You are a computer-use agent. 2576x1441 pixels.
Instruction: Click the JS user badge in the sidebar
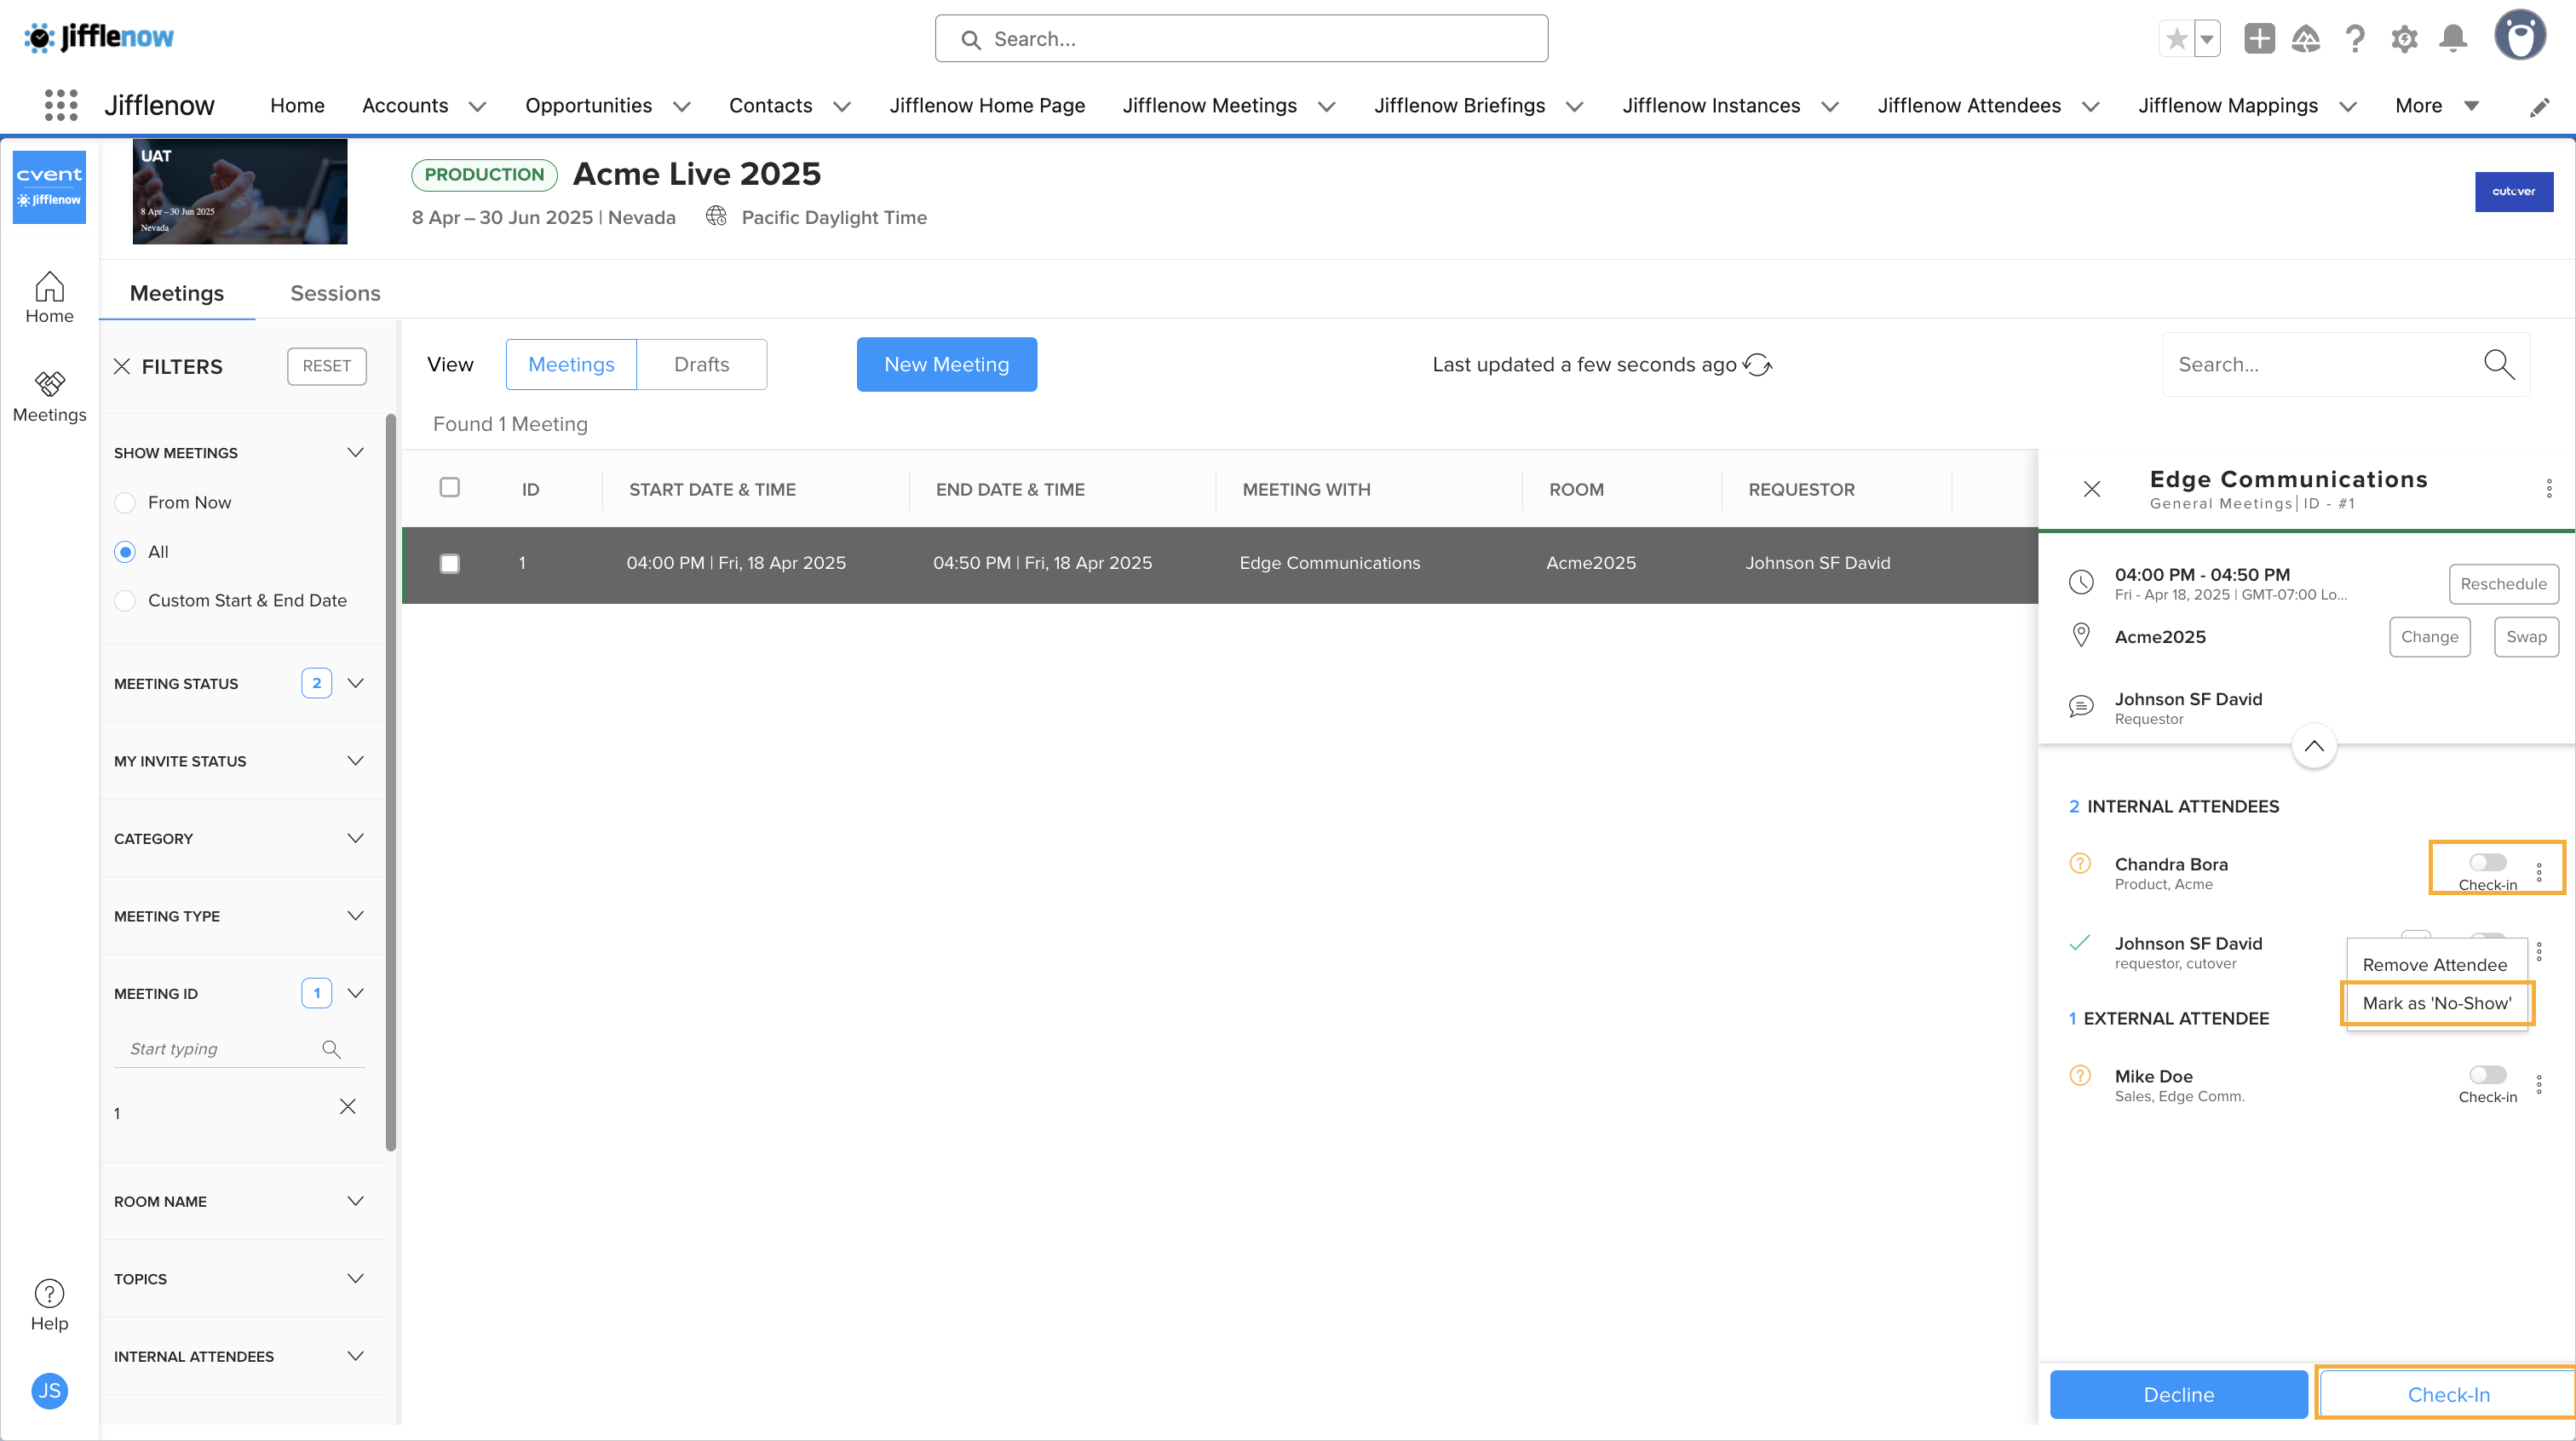coord(49,1390)
